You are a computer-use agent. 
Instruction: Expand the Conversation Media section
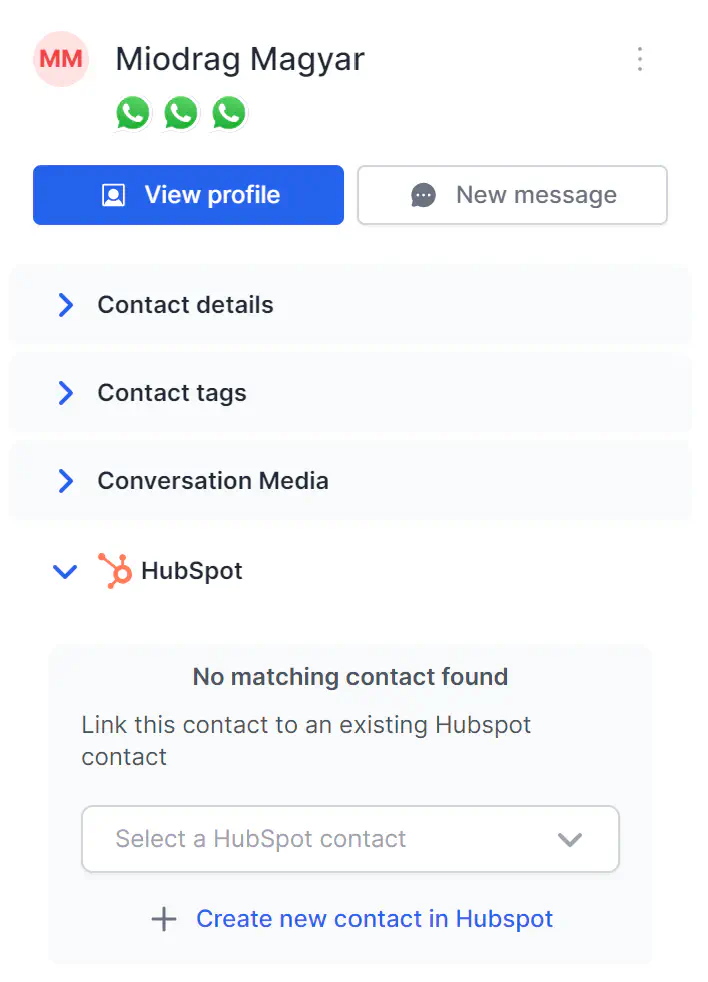tap(66, 481)
